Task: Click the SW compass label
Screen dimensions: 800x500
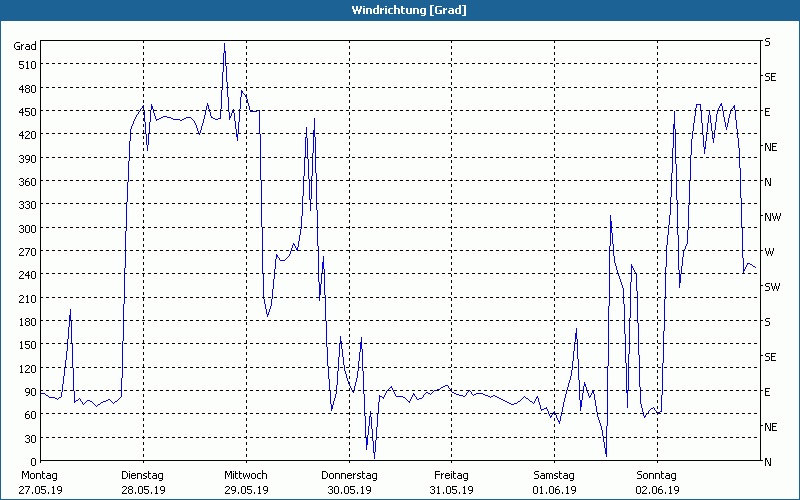Action: click(771, 287)
